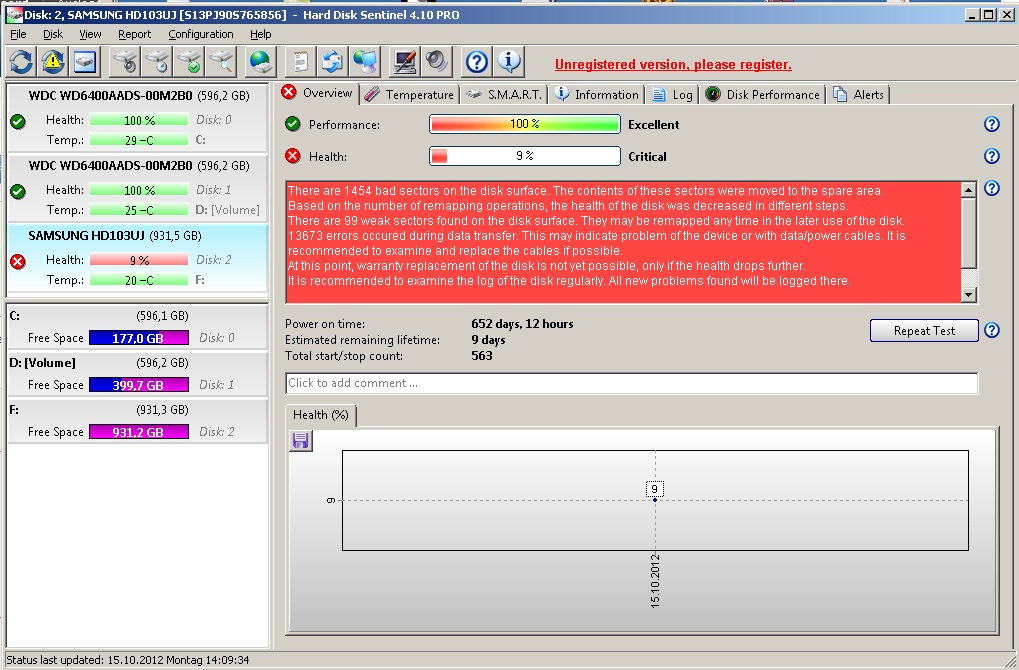Open the Disk menu
Screen dimensions: 1019x670
(x=53, y=34)
